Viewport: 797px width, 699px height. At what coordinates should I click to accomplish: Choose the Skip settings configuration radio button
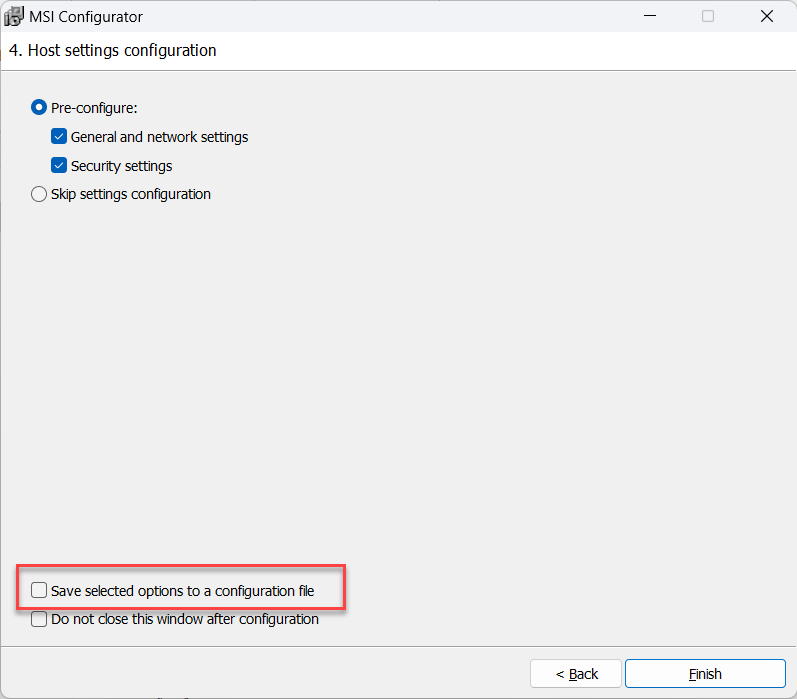coord(39,194)
